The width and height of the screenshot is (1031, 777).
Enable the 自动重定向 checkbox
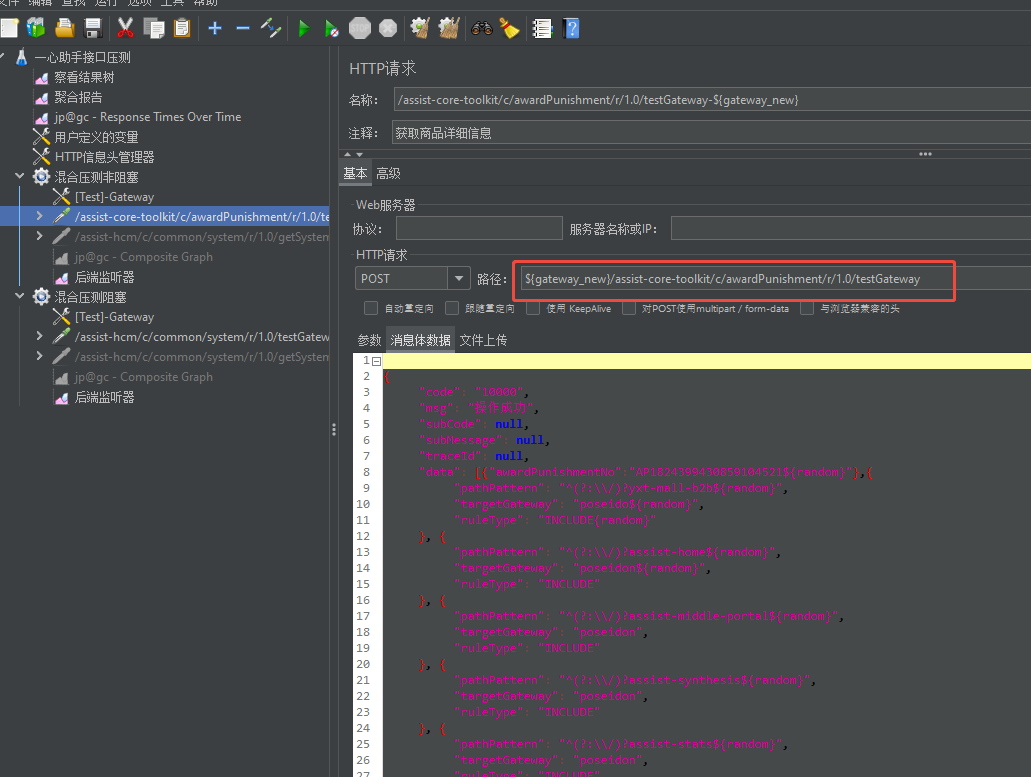point(371,309)
